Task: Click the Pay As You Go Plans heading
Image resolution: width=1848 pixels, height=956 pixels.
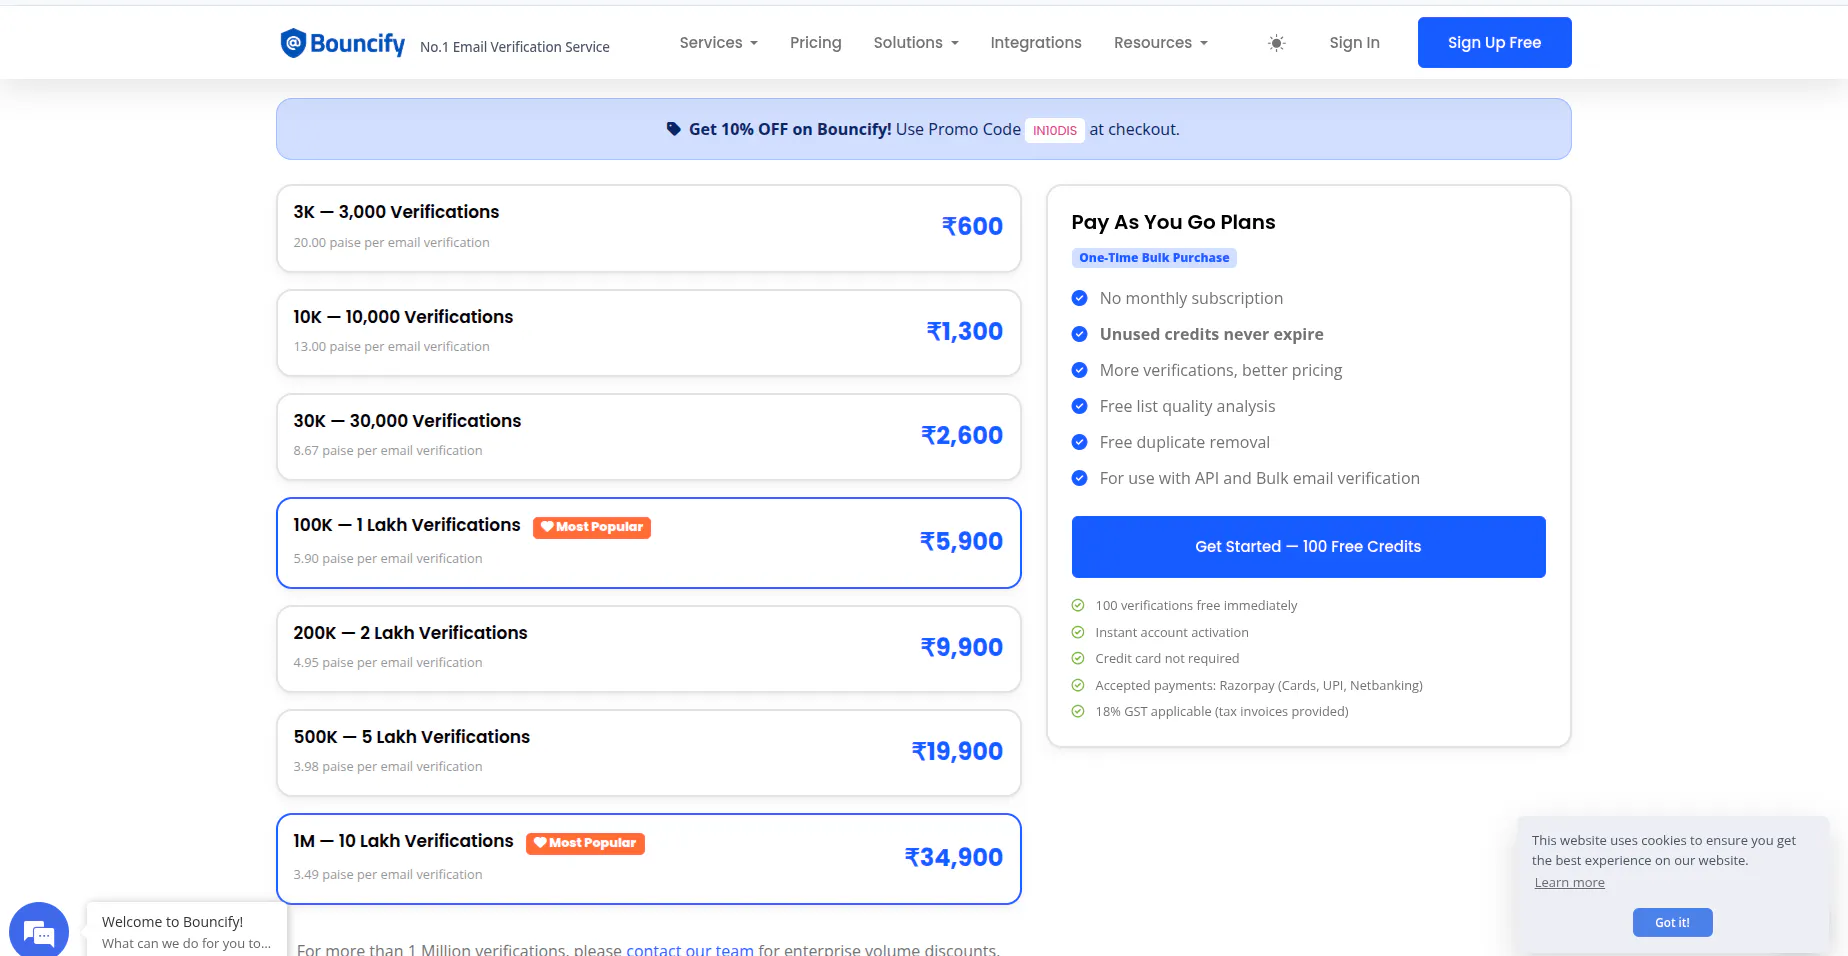Action: (1173, 222)
